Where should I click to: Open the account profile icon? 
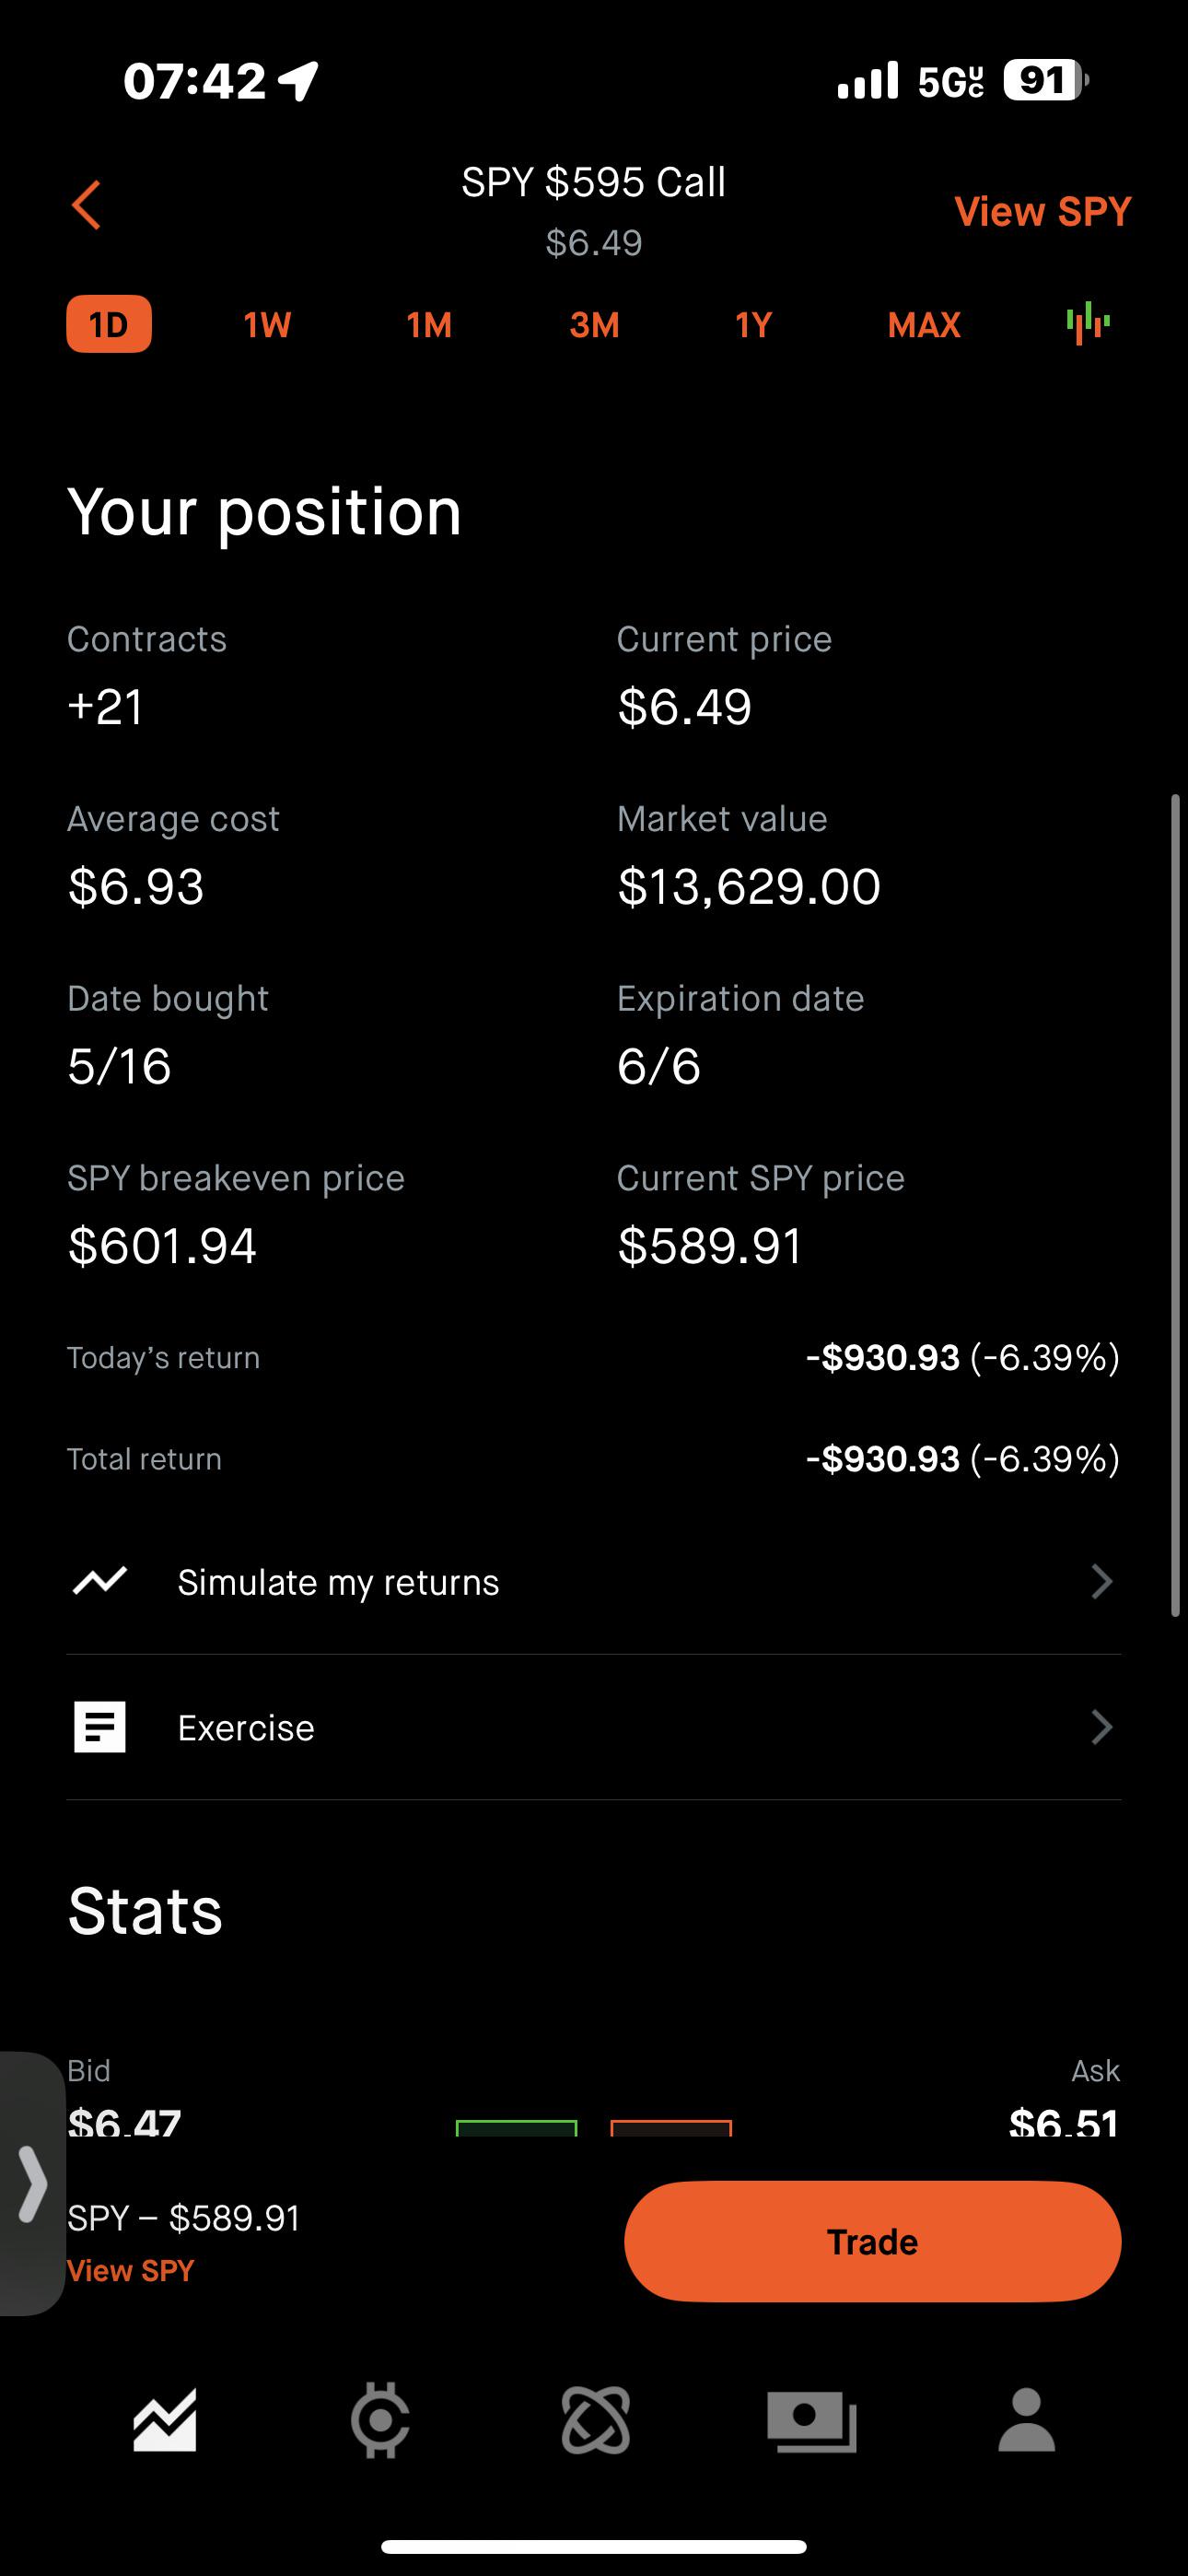[1027, 2421]
